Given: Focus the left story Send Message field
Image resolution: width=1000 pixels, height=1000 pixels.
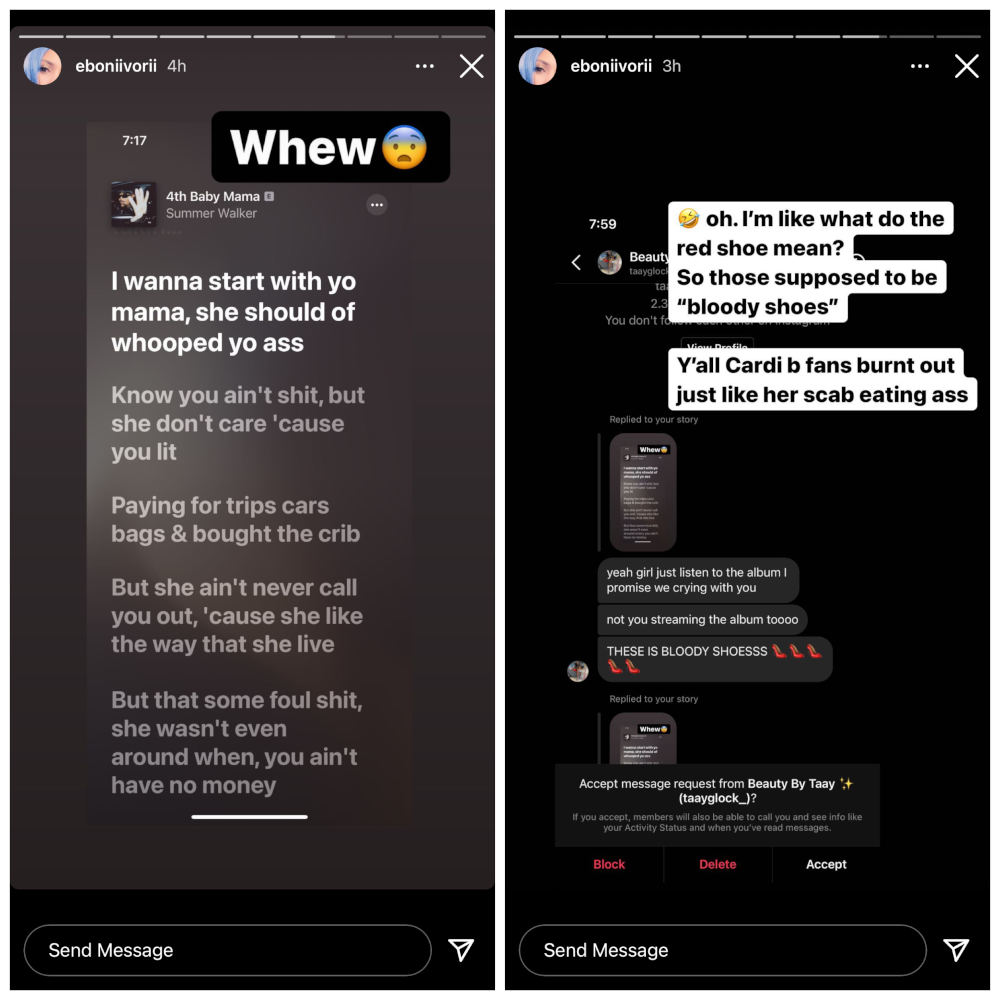Looking at the screenshot, I should 228,950.
